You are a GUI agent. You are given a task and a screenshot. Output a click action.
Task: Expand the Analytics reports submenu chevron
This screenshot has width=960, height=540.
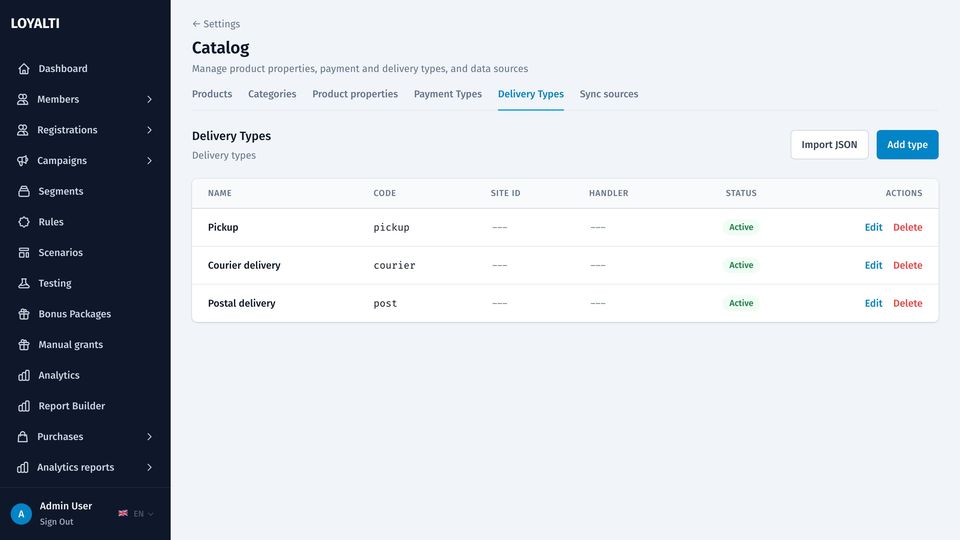(149, 467)
